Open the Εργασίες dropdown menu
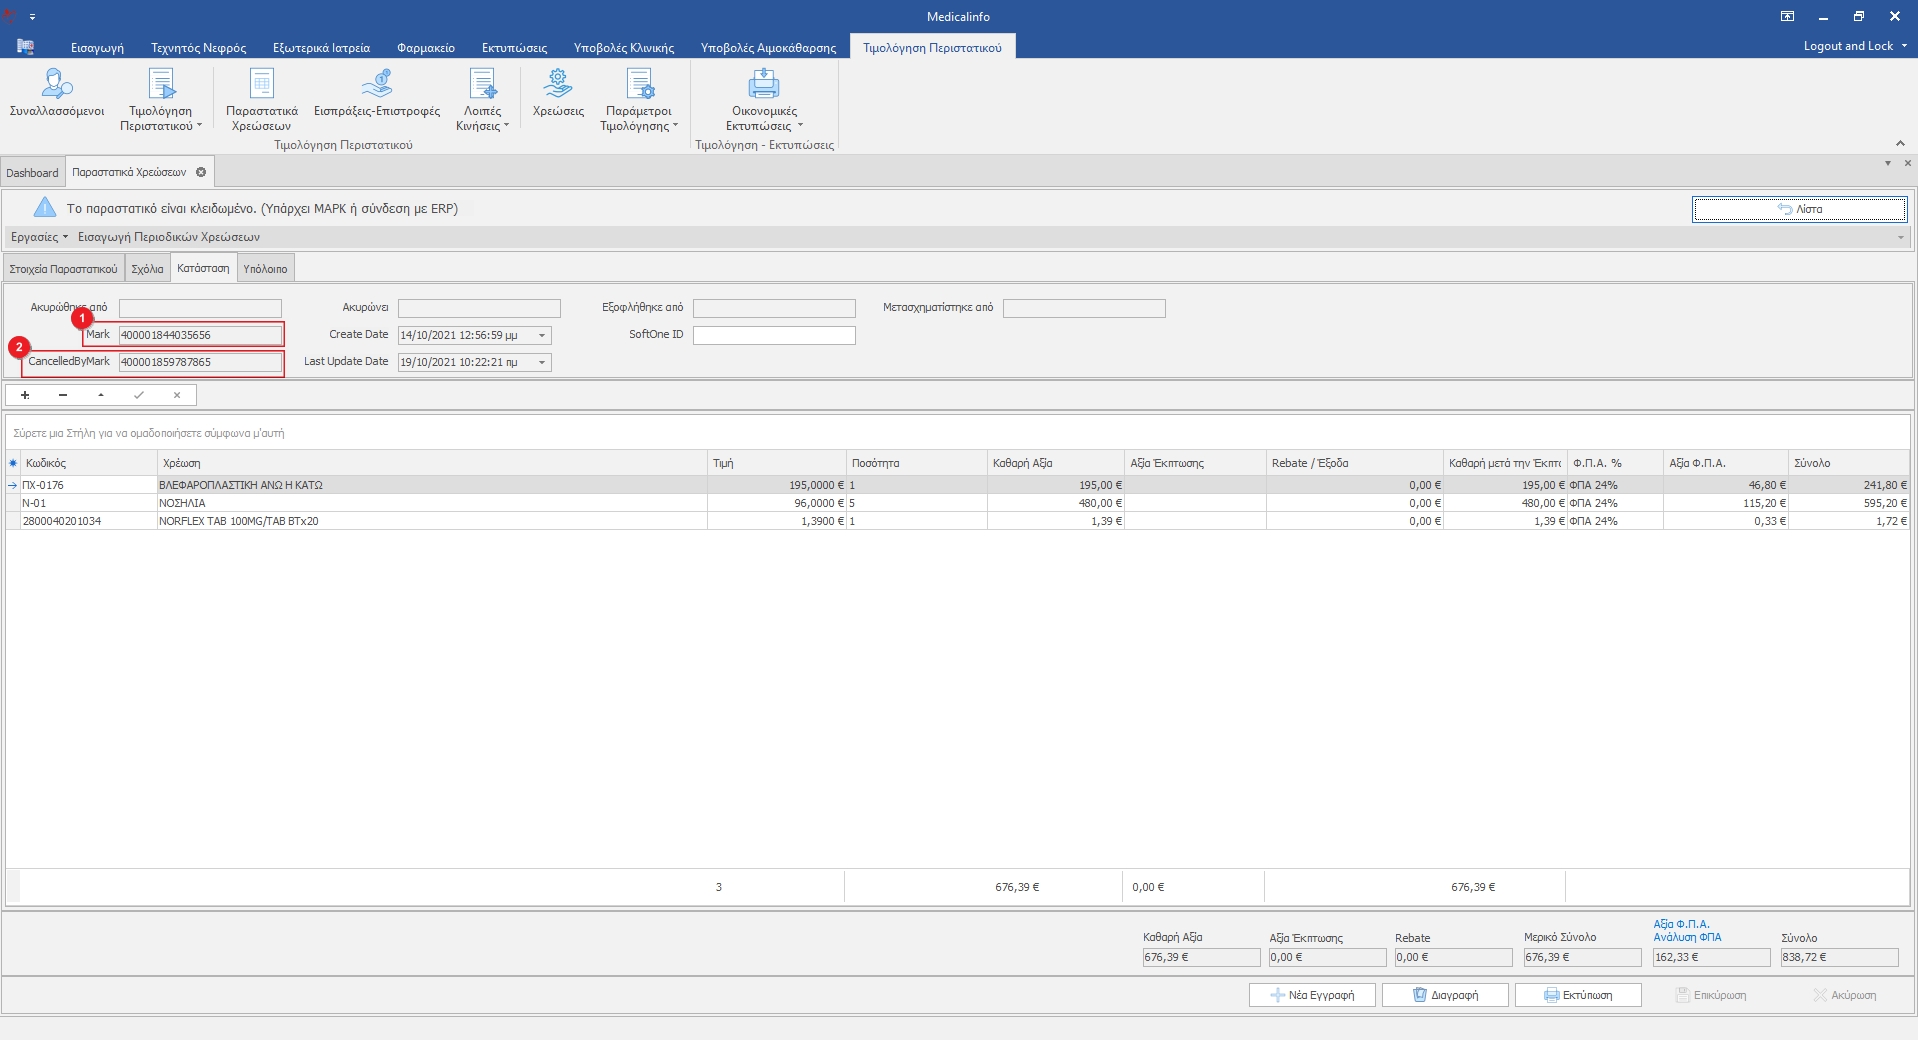Viewport: 1918px width, 1040px height. (x=39, y=237)
